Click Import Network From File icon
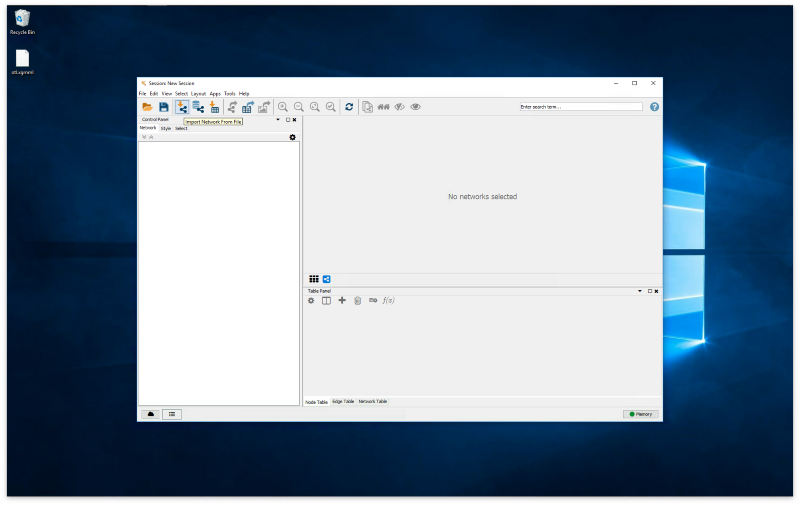The height and width of the screenshot is (505, 800). [x=182, y=107]
